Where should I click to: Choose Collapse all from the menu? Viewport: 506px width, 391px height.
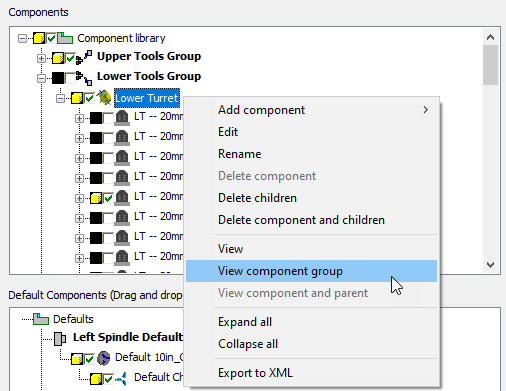311,344
